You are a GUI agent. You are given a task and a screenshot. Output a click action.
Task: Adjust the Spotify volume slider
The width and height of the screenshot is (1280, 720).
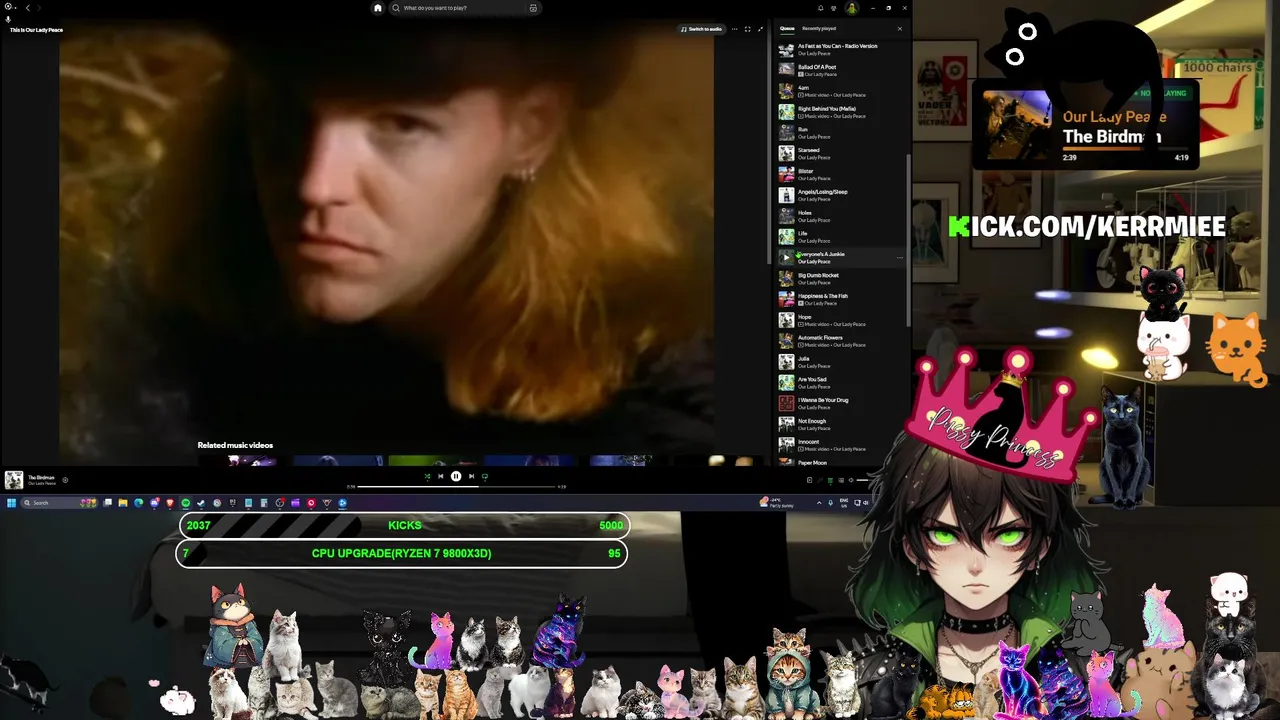coord(864,480)
